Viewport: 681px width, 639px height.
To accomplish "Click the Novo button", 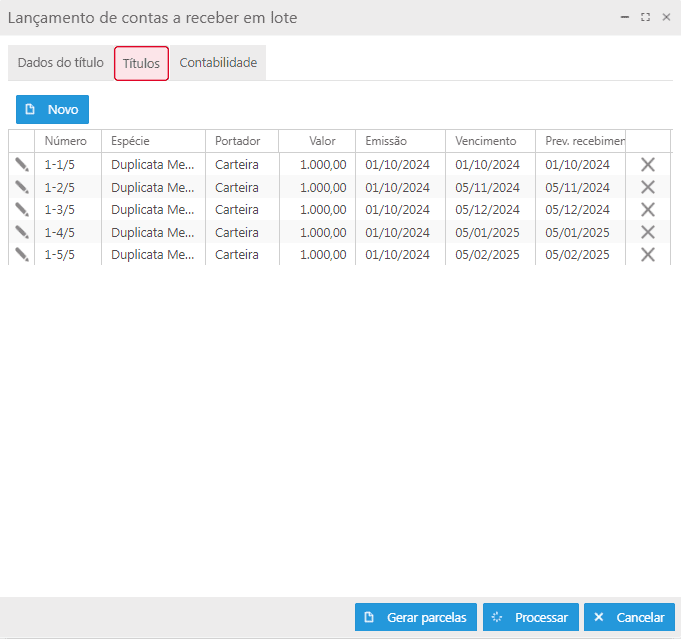I will (x=52, y=109).
